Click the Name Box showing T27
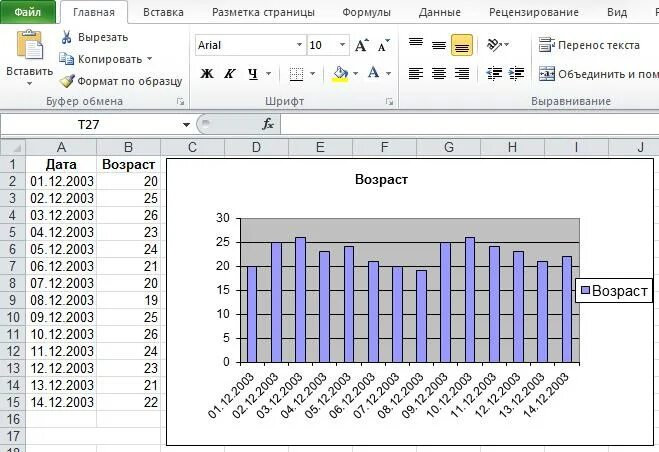 tap(89, 124)
